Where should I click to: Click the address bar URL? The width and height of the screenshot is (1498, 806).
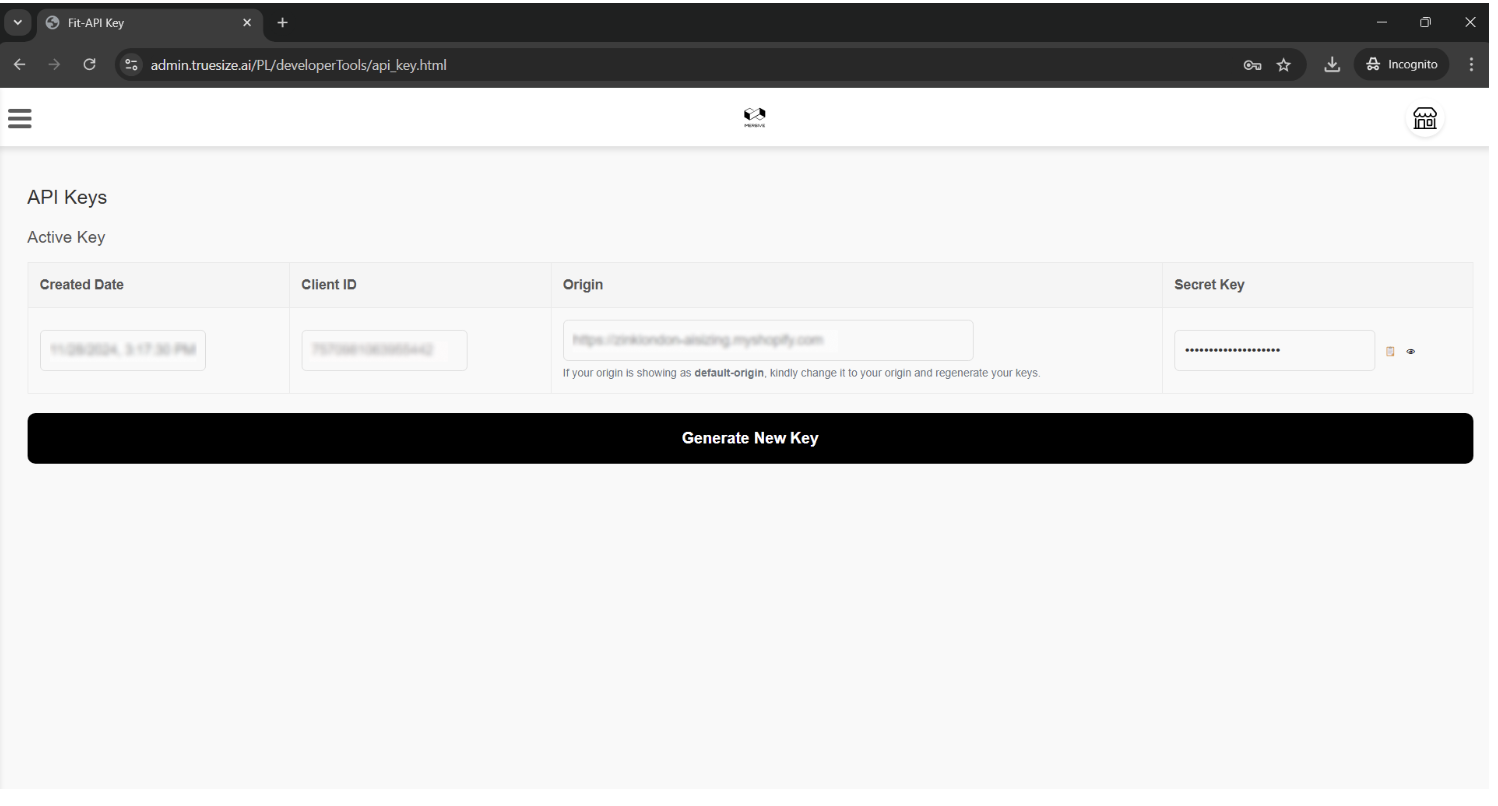[298, 65]
